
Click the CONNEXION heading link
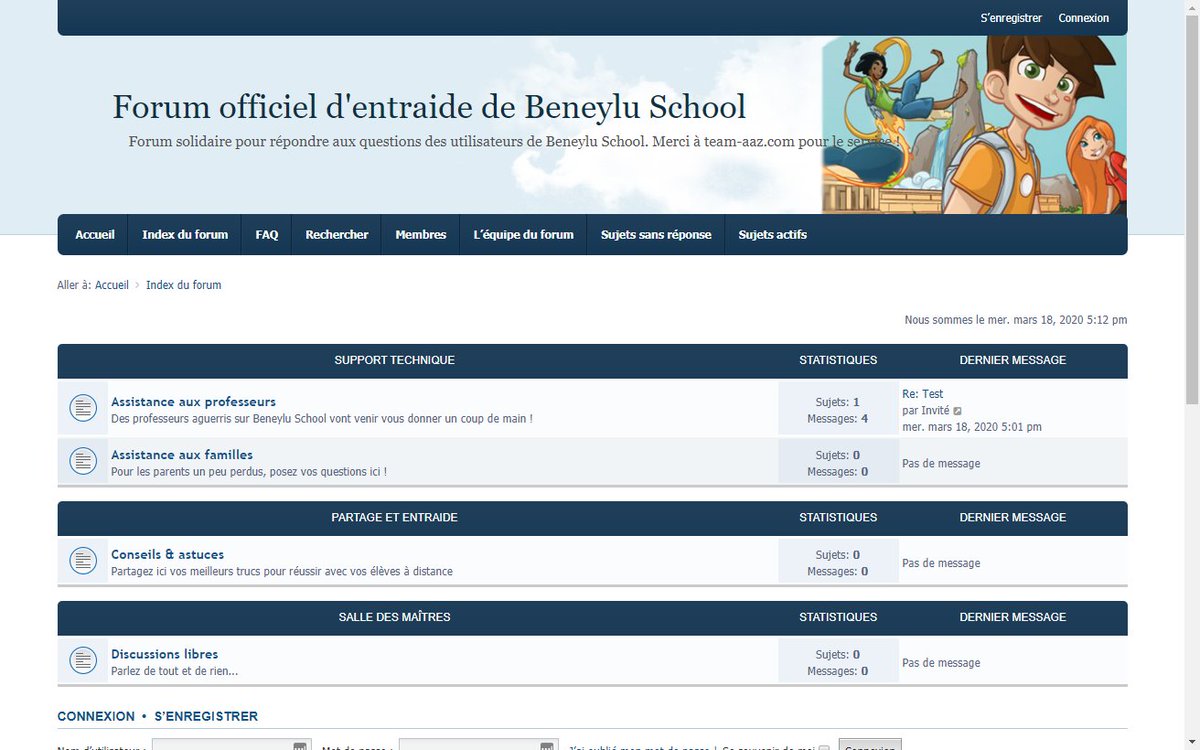[96, 717]
